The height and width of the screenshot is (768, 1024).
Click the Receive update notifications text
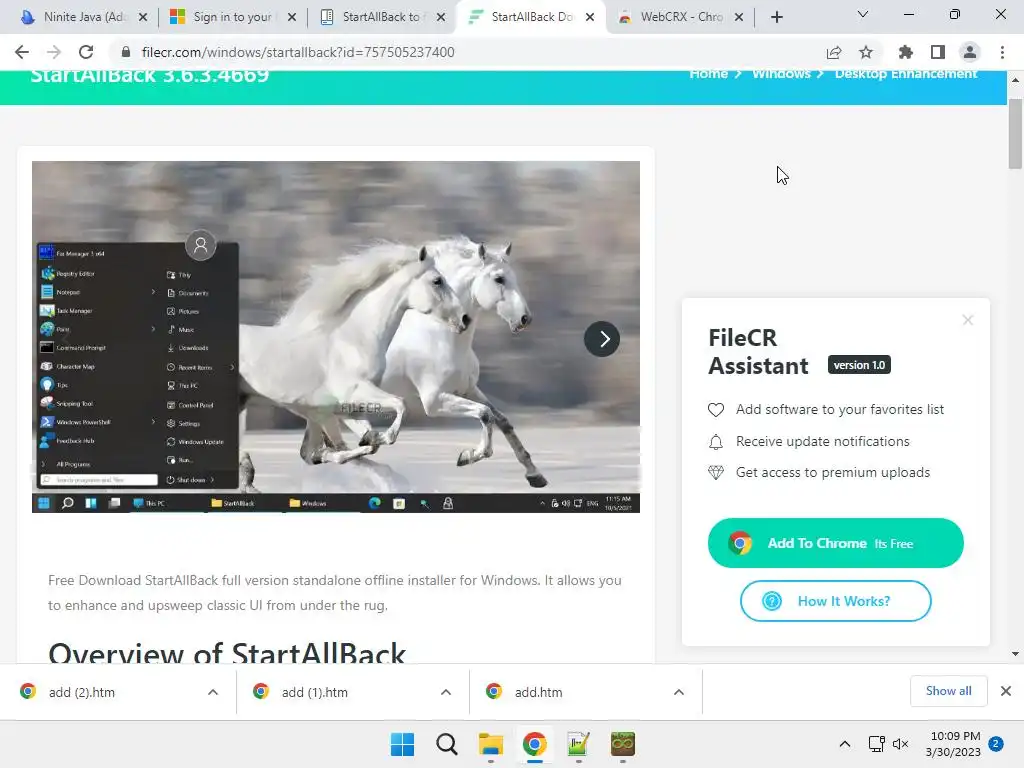click(x=822, y=441)
